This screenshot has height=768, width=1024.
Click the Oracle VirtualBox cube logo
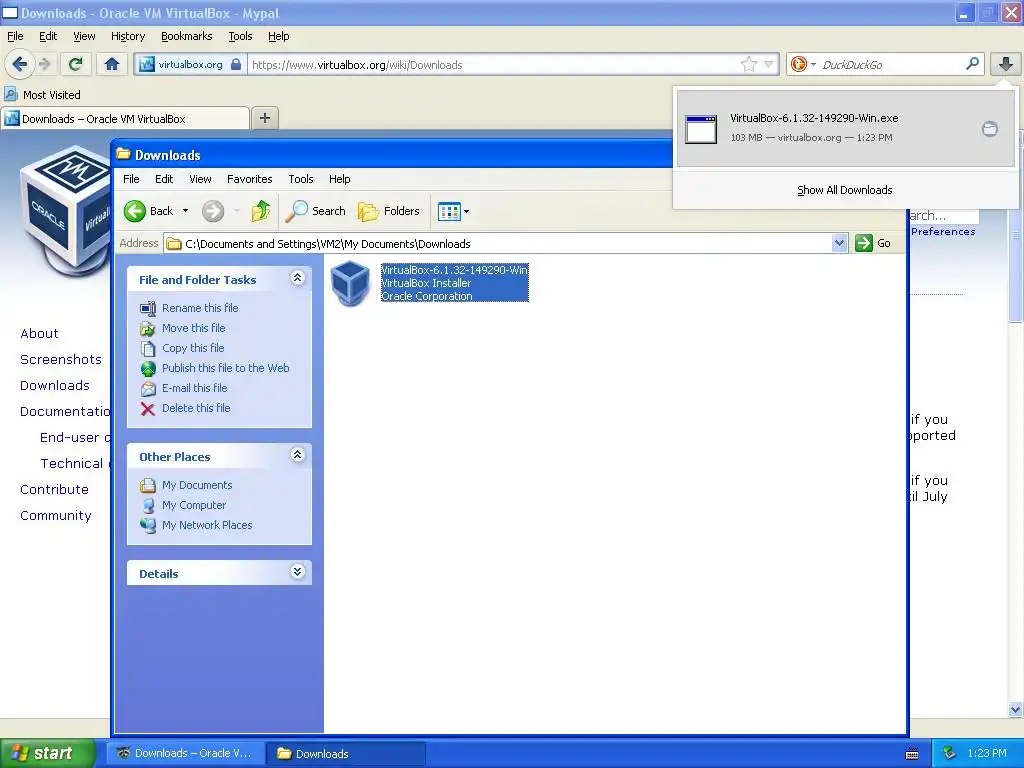[64, 209]
